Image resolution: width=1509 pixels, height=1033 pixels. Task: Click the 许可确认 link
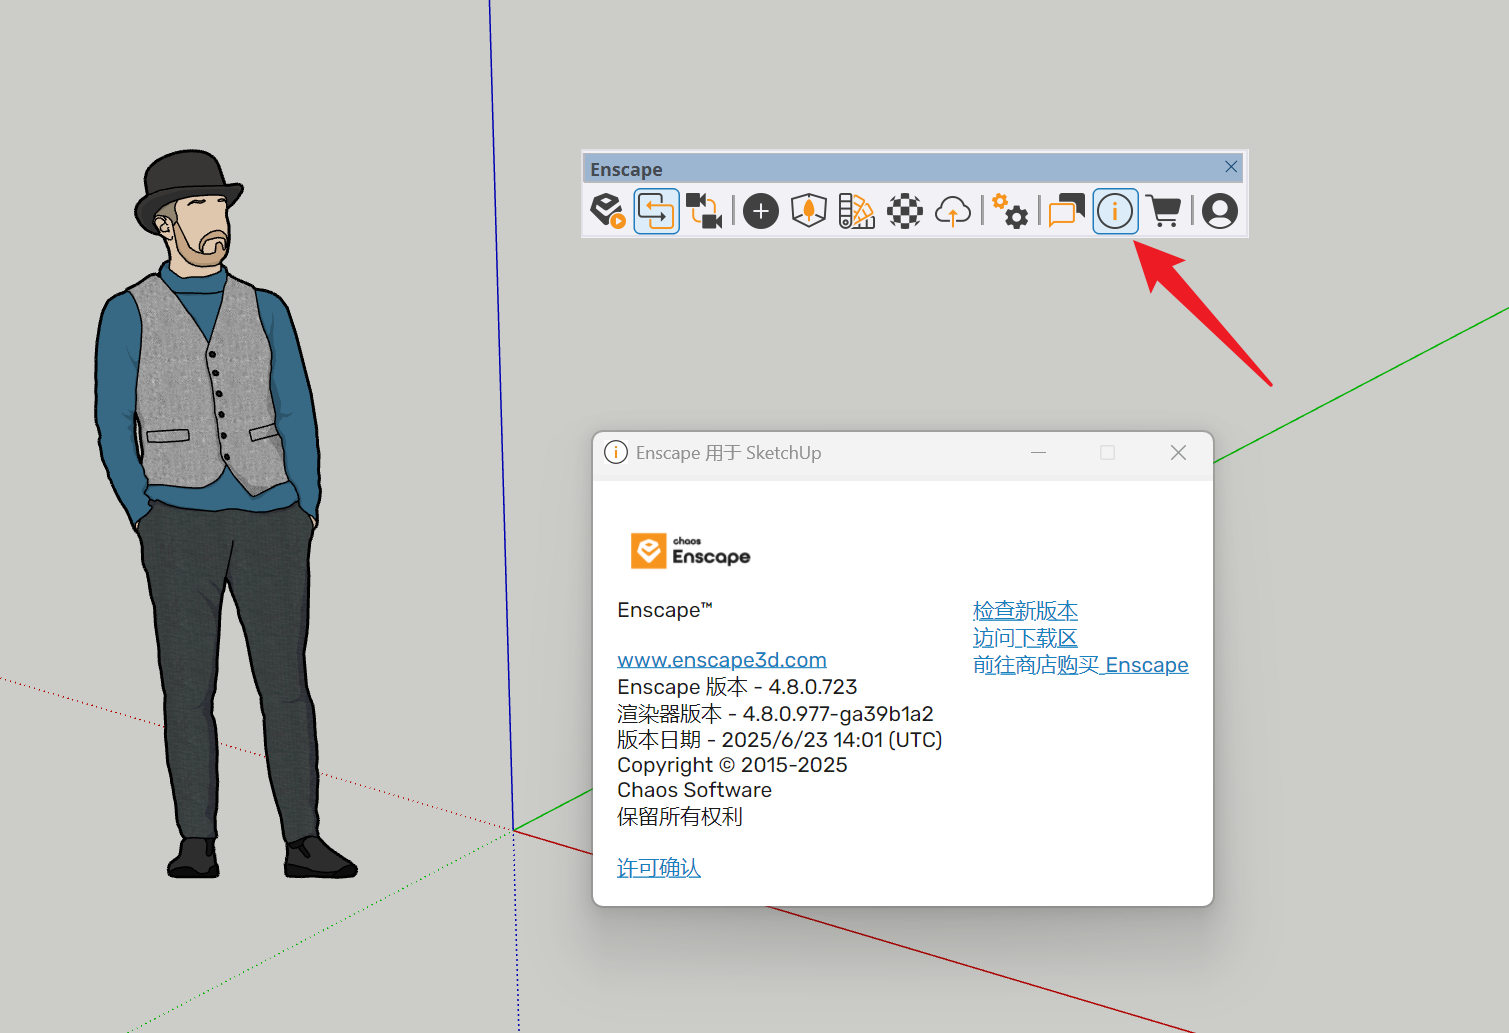659,868
